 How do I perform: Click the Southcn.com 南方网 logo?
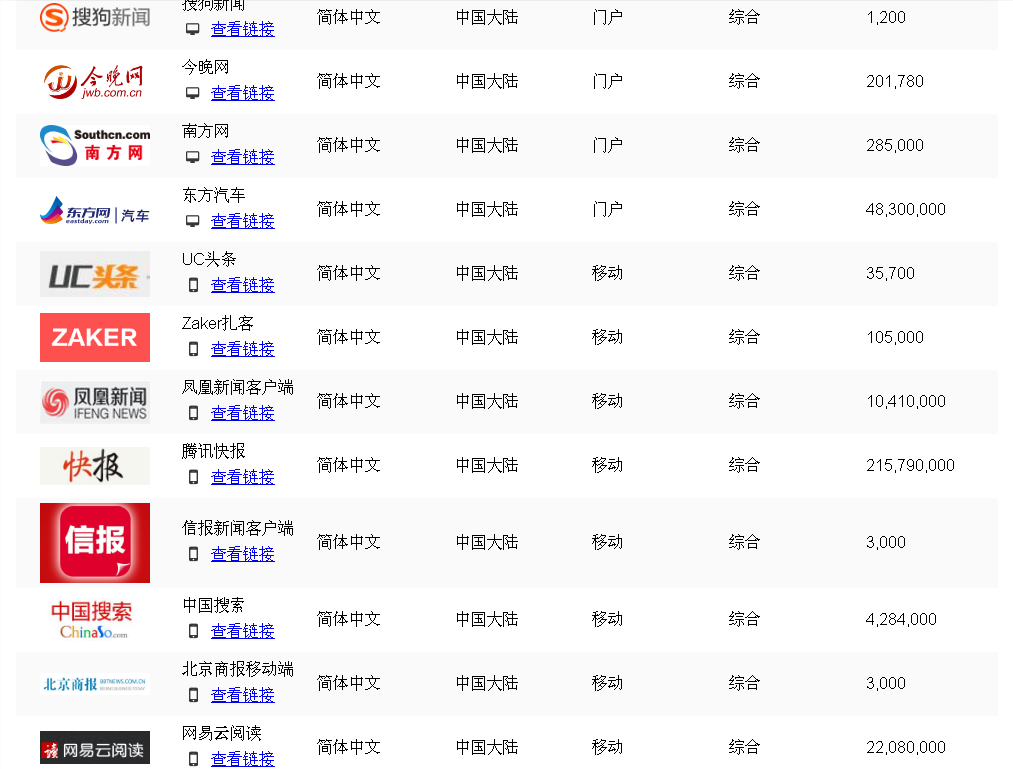point(95,145)
